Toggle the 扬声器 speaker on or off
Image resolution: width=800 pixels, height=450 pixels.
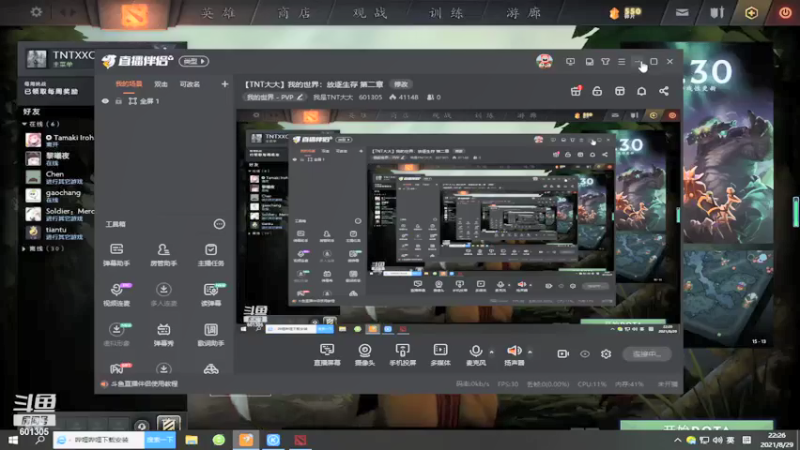[x=514, y=355]
